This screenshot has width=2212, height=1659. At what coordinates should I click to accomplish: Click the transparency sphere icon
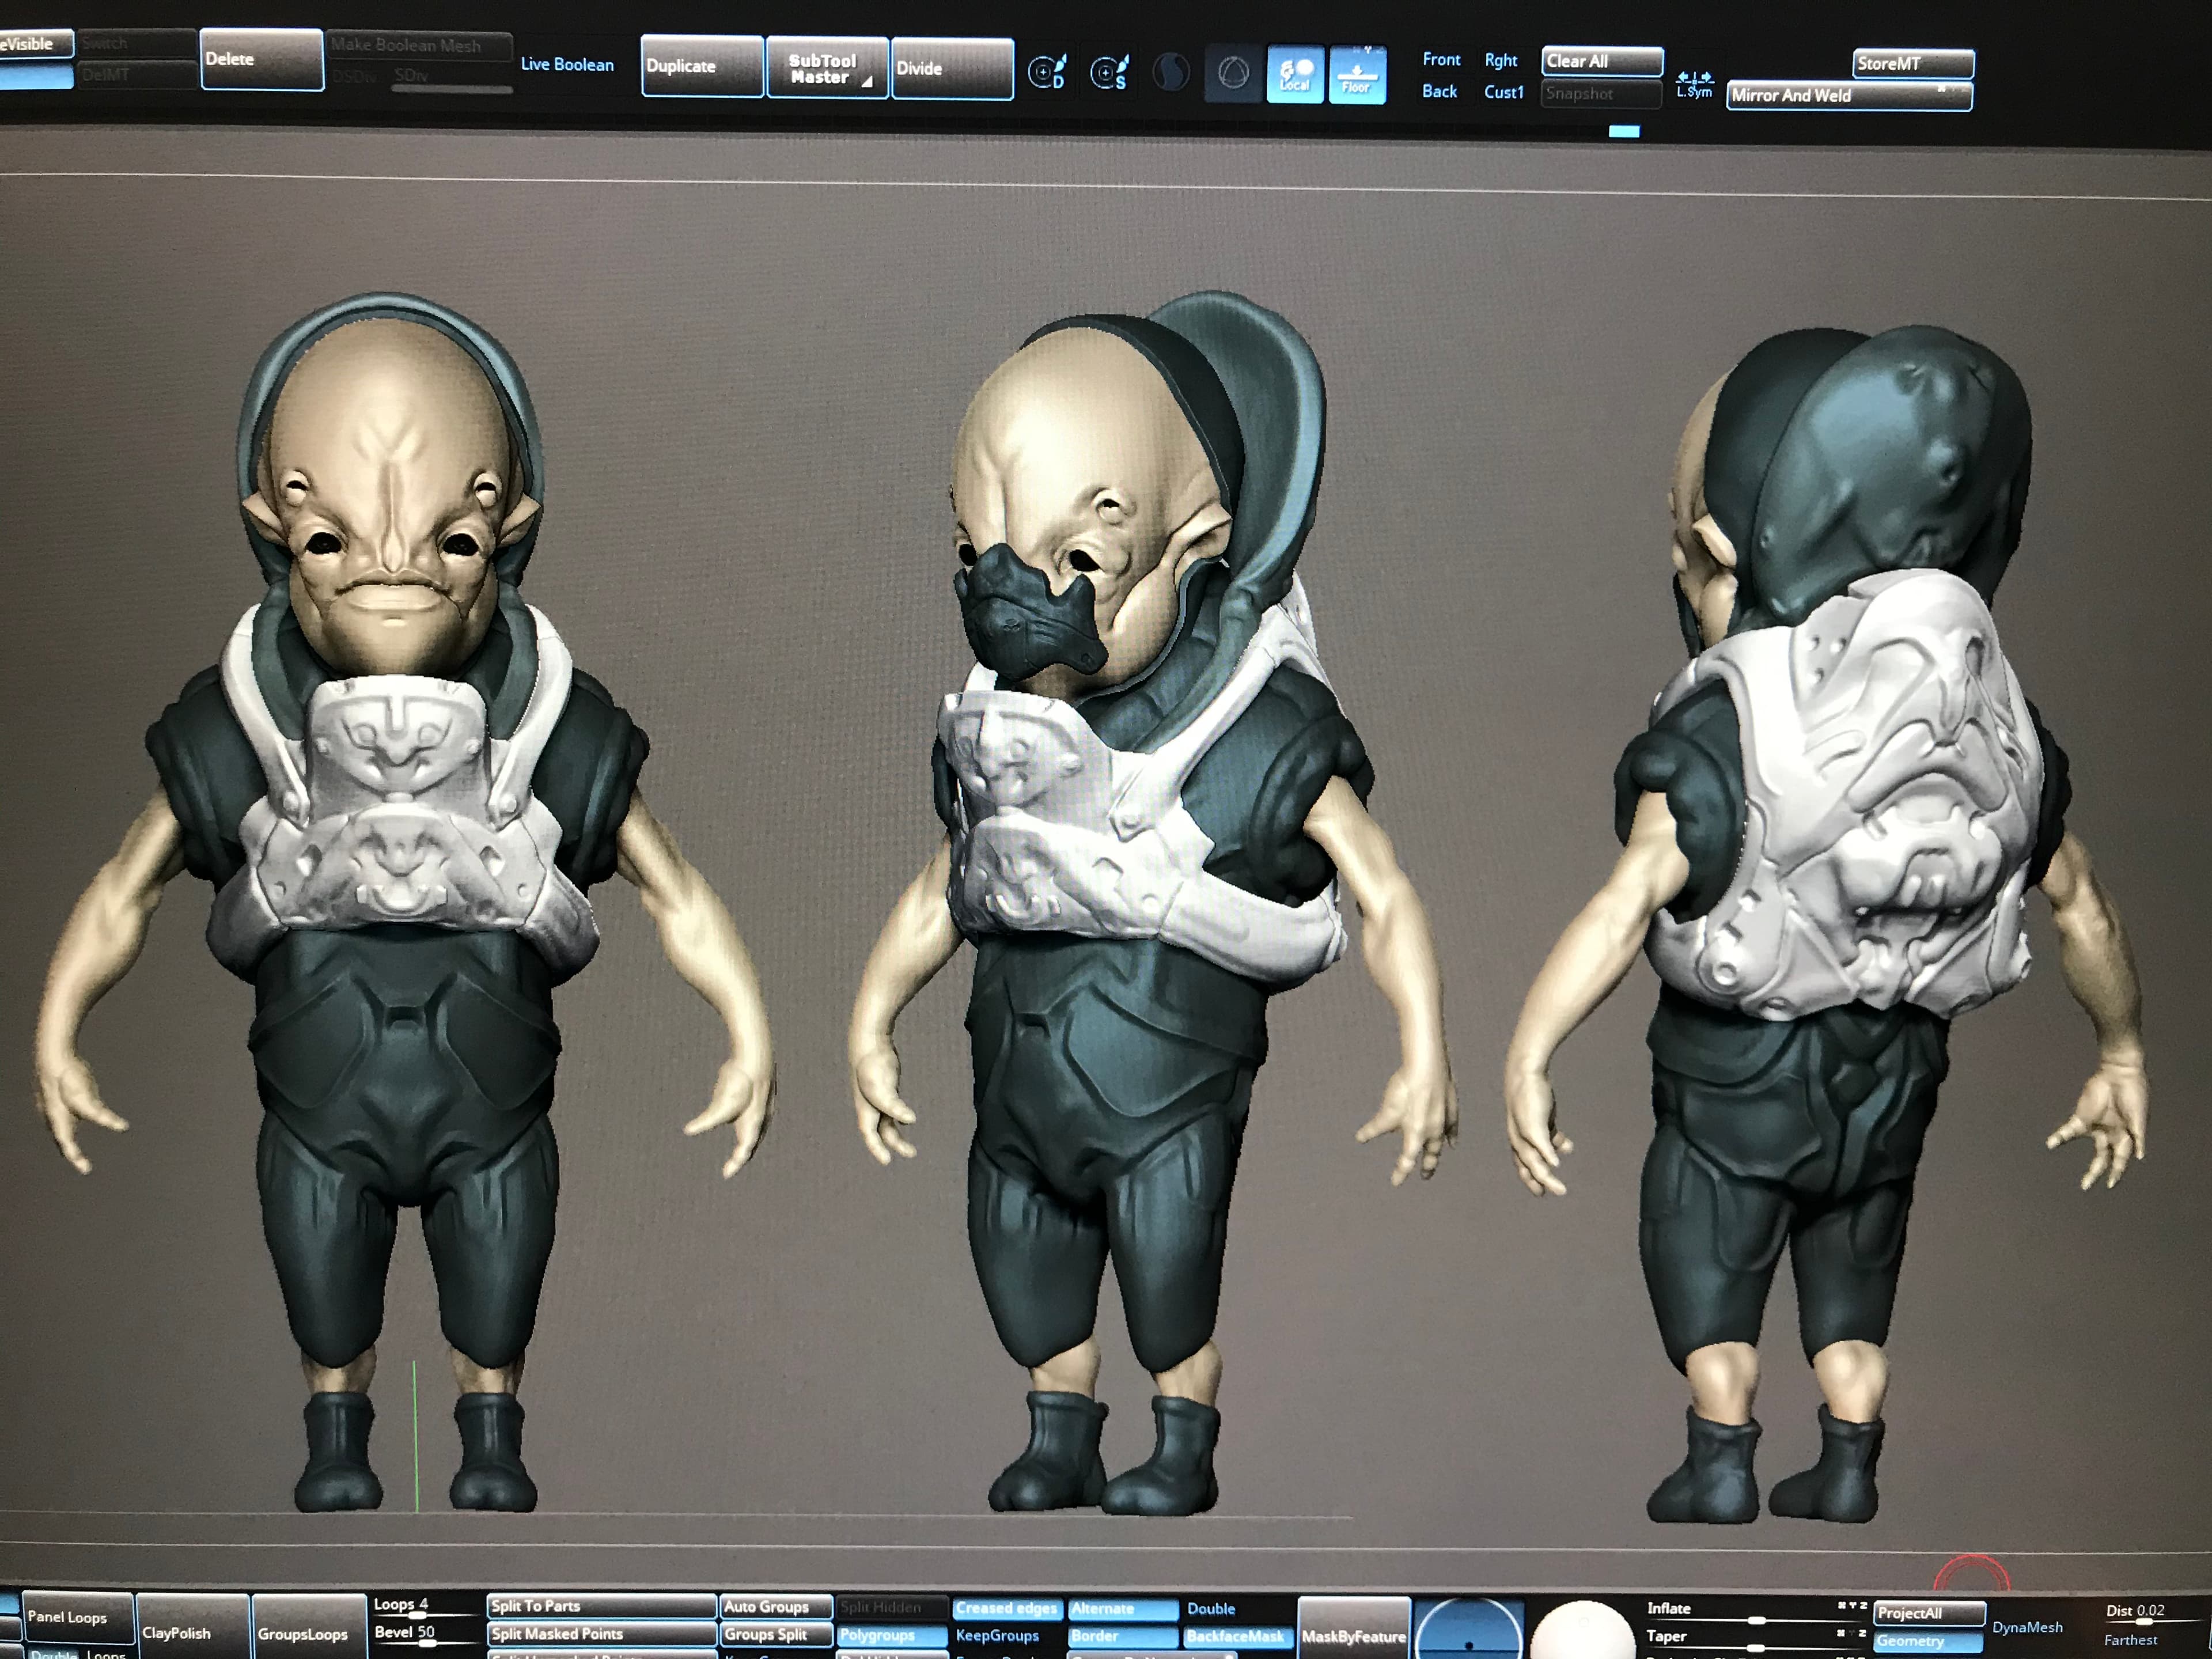1233,73
